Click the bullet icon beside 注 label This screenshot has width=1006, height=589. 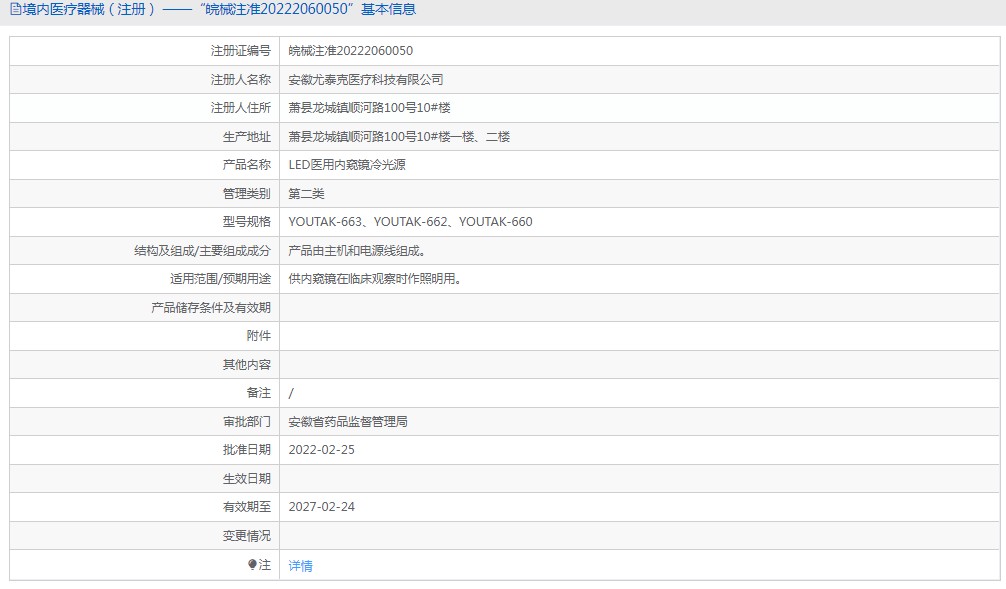click(252, 565)
